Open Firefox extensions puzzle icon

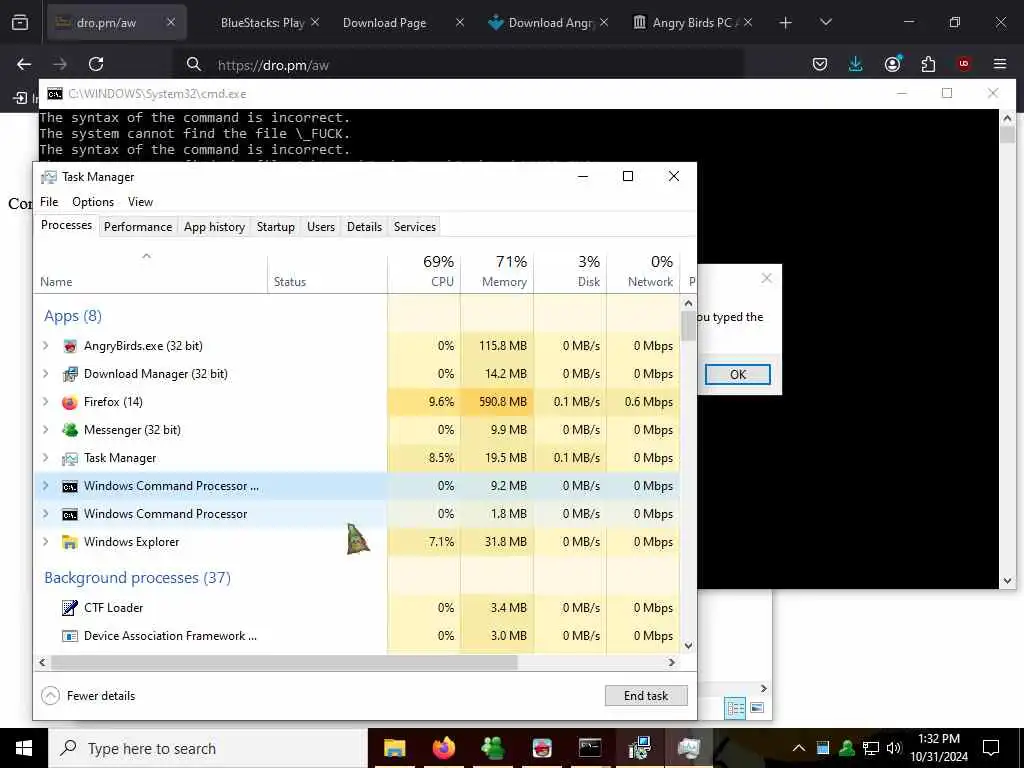tap(928, 64)
